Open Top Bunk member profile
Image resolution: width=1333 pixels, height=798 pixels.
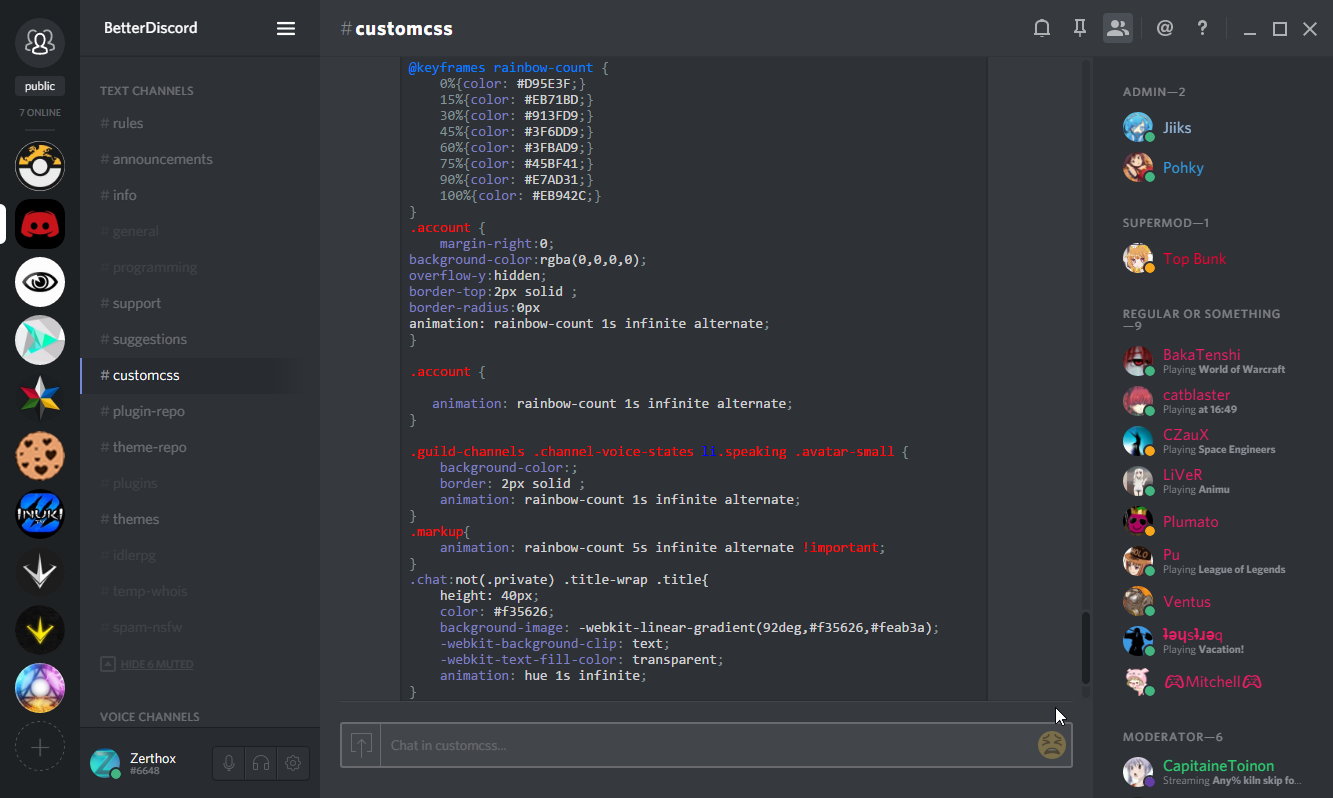1213,259
